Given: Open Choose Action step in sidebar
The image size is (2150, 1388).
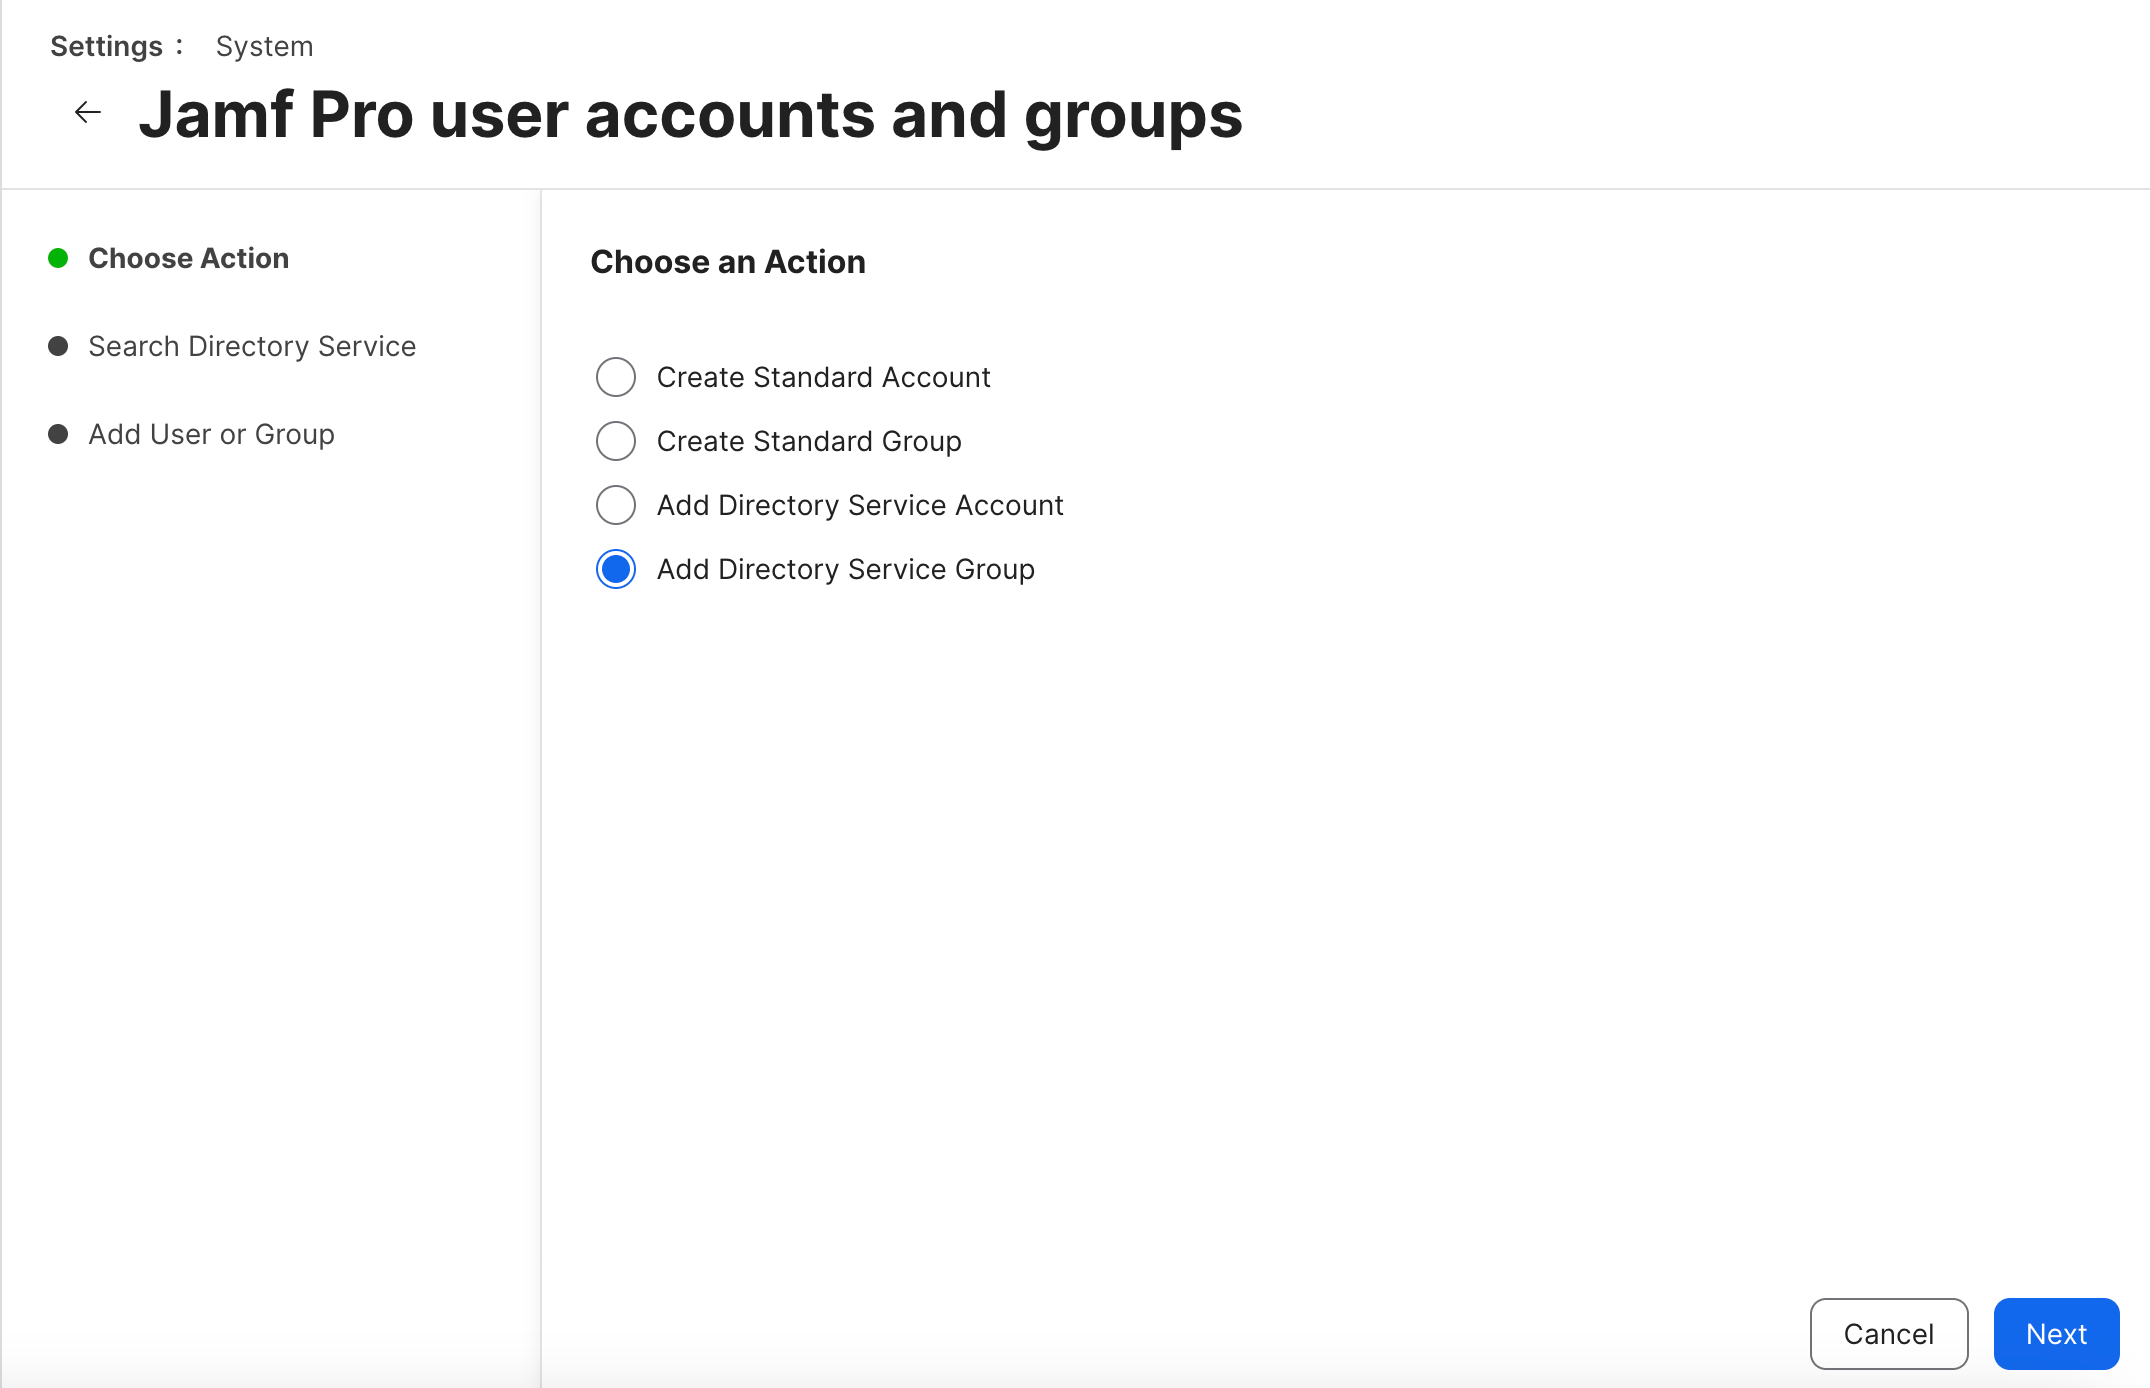Looking at the screenshot, I should pos(188,258).
